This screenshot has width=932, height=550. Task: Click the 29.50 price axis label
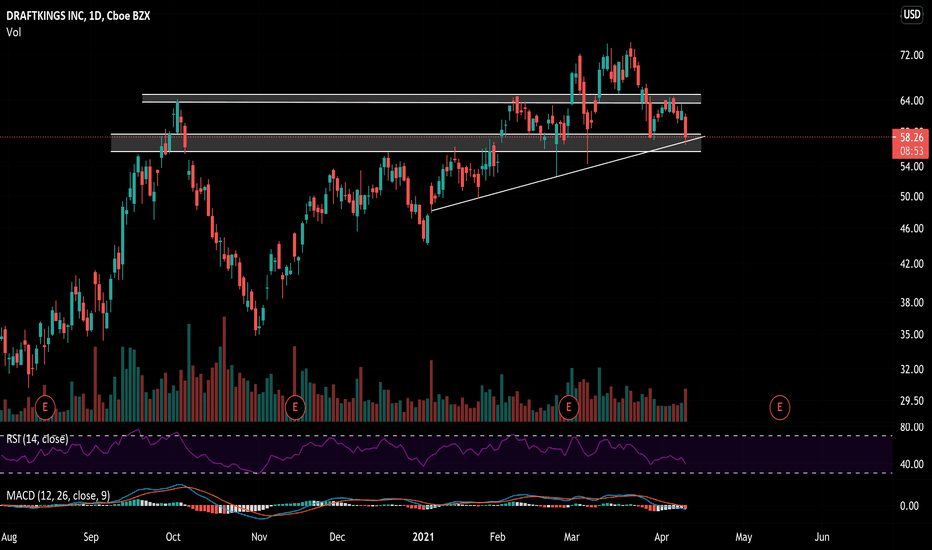tap(912, 401)
